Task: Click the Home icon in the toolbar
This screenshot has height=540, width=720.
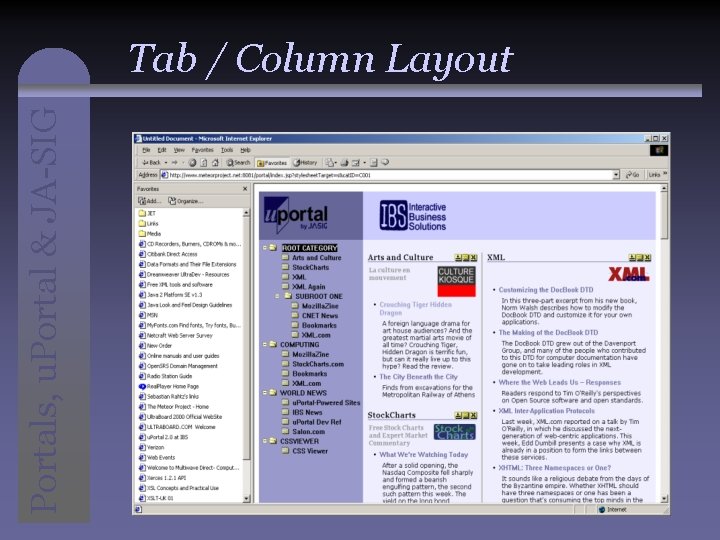Action: tap(215, 163)
